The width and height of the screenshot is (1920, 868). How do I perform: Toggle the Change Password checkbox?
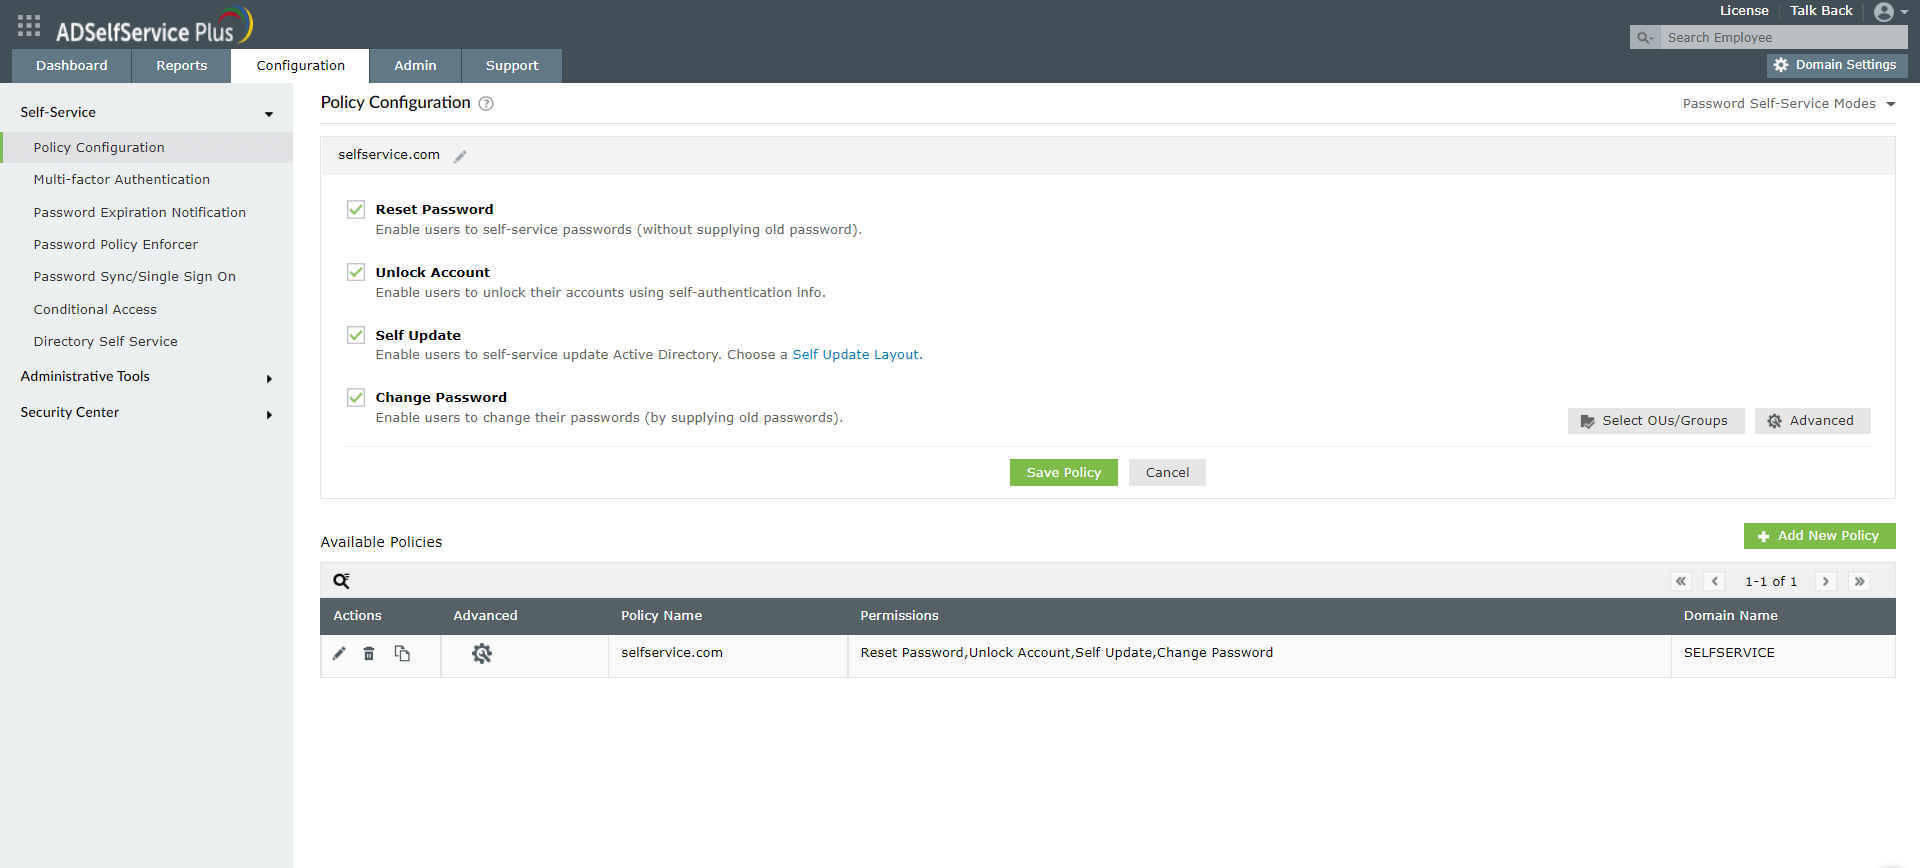(356, 397)
